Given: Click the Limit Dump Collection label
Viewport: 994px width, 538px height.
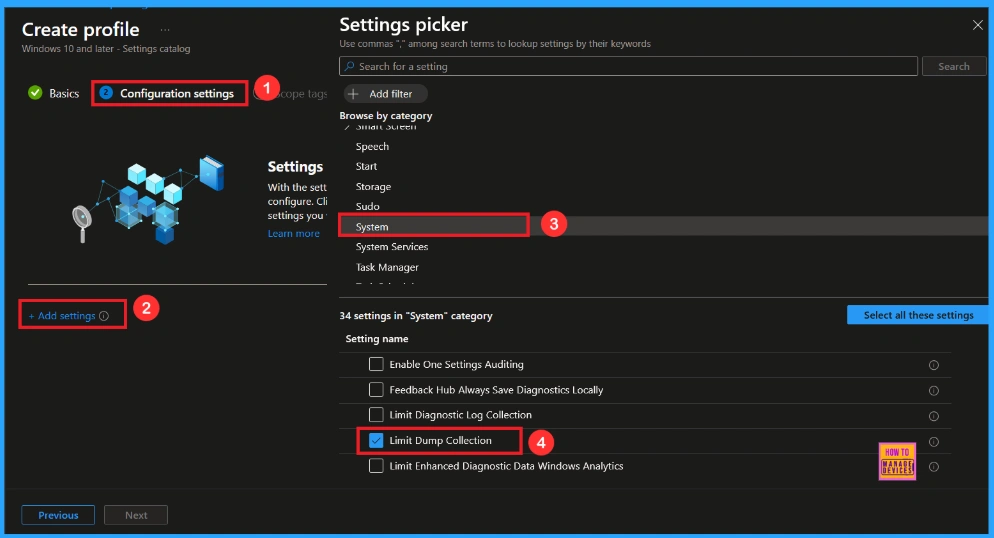Looking at the screenshot, I should (441, 440).
